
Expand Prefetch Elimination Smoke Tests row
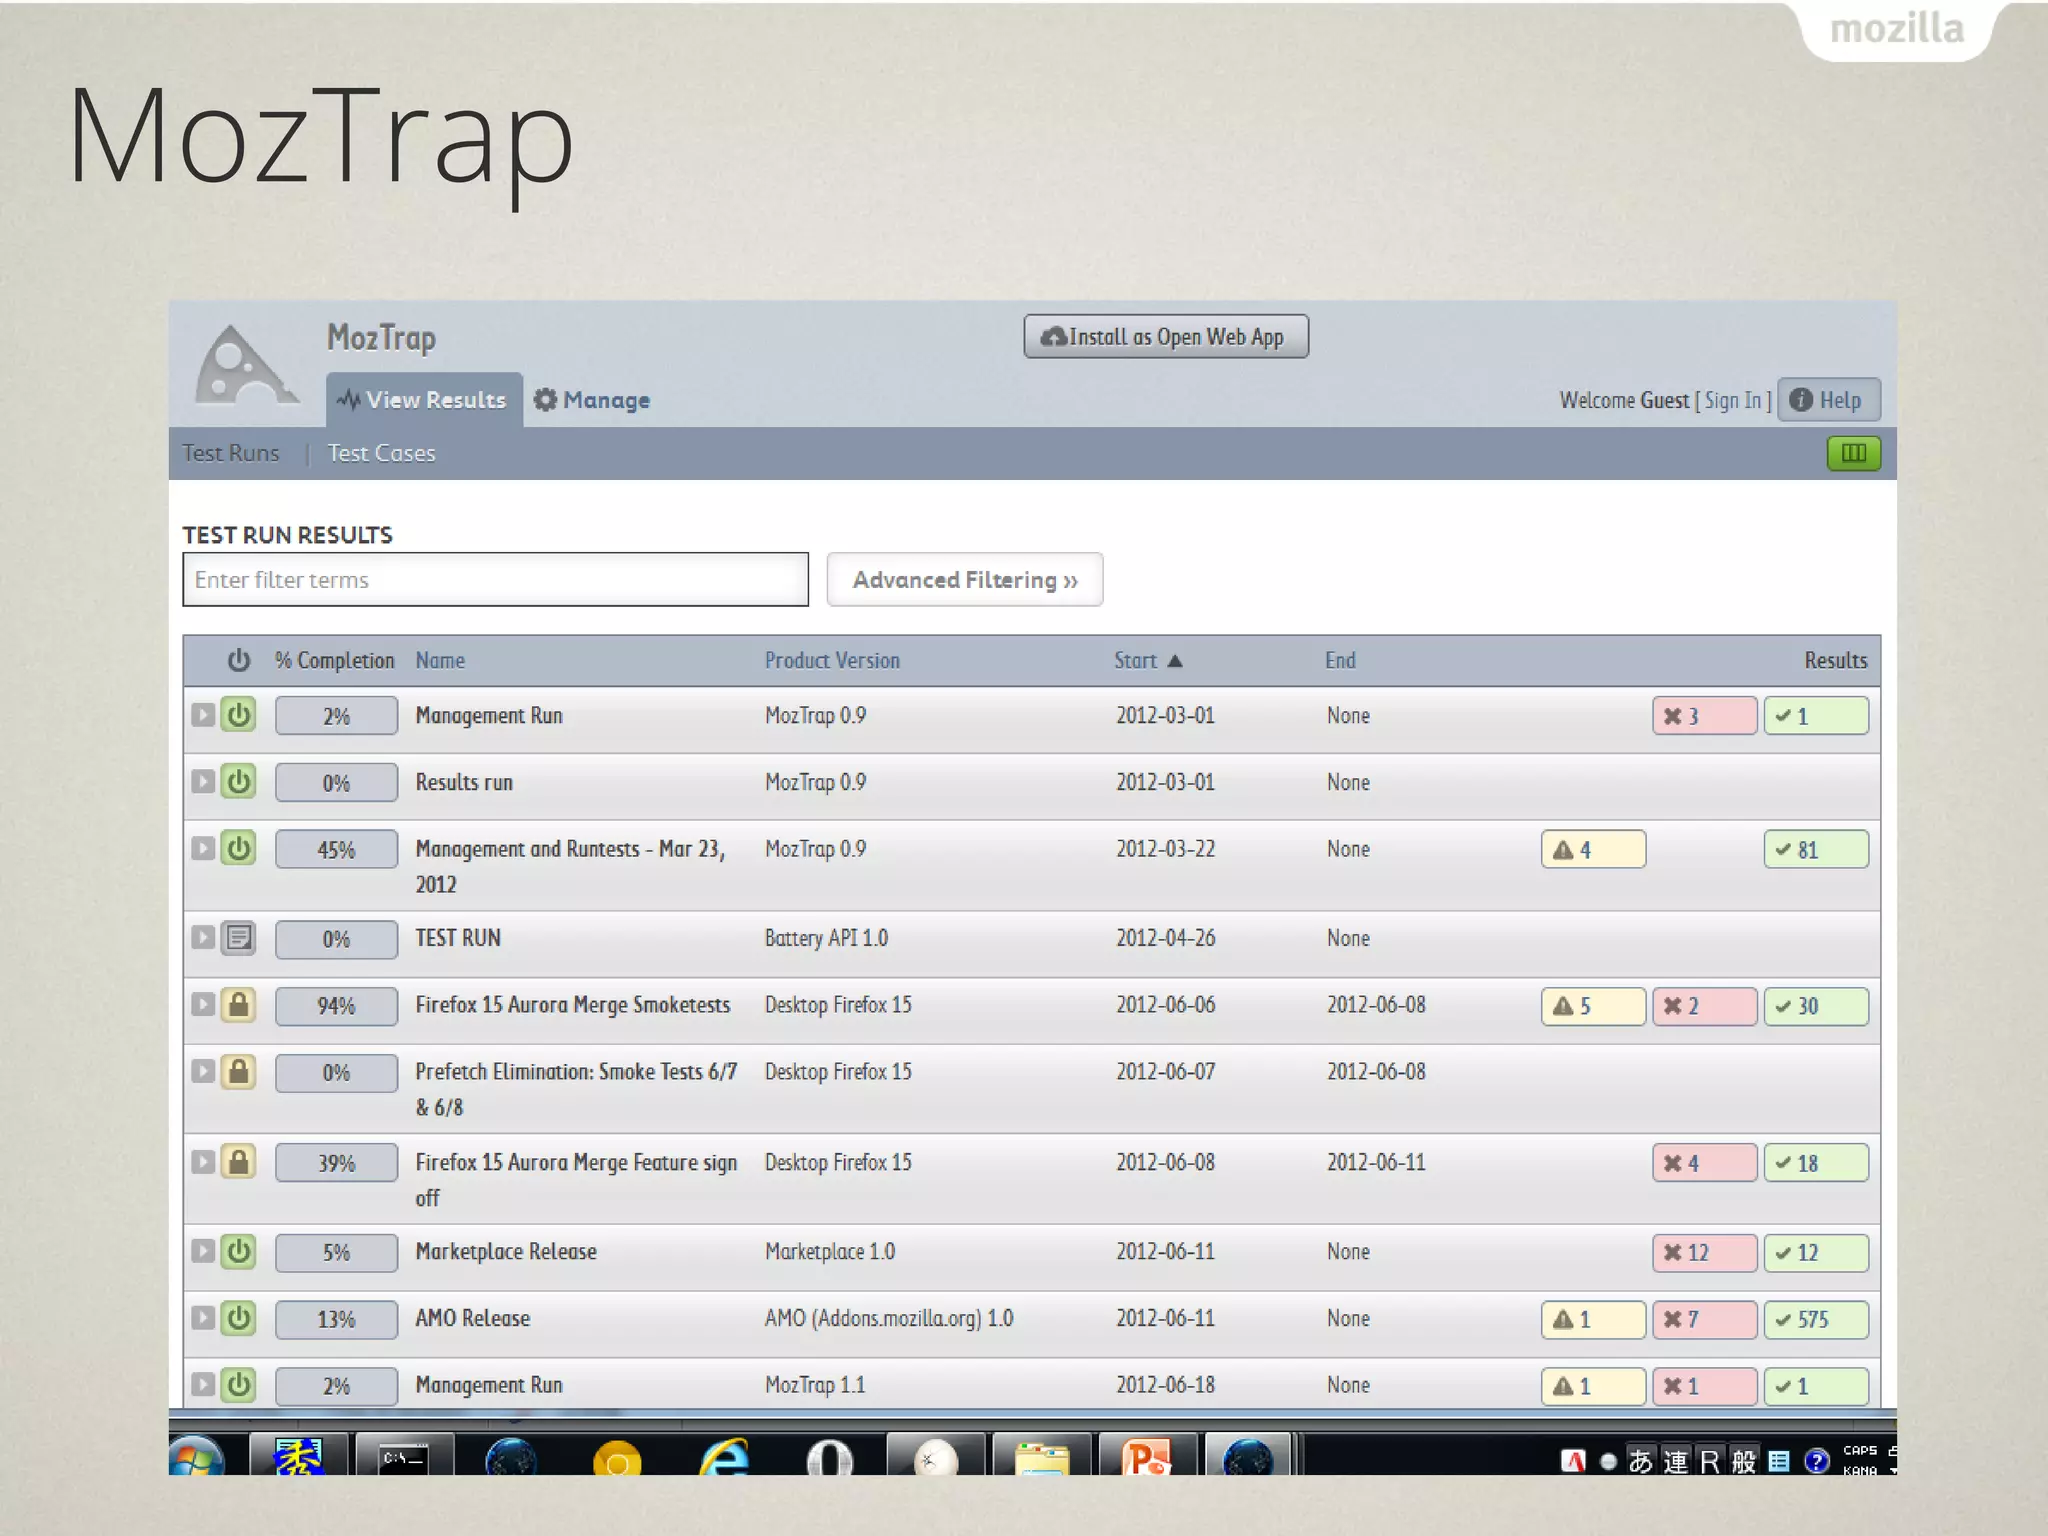203,1072
